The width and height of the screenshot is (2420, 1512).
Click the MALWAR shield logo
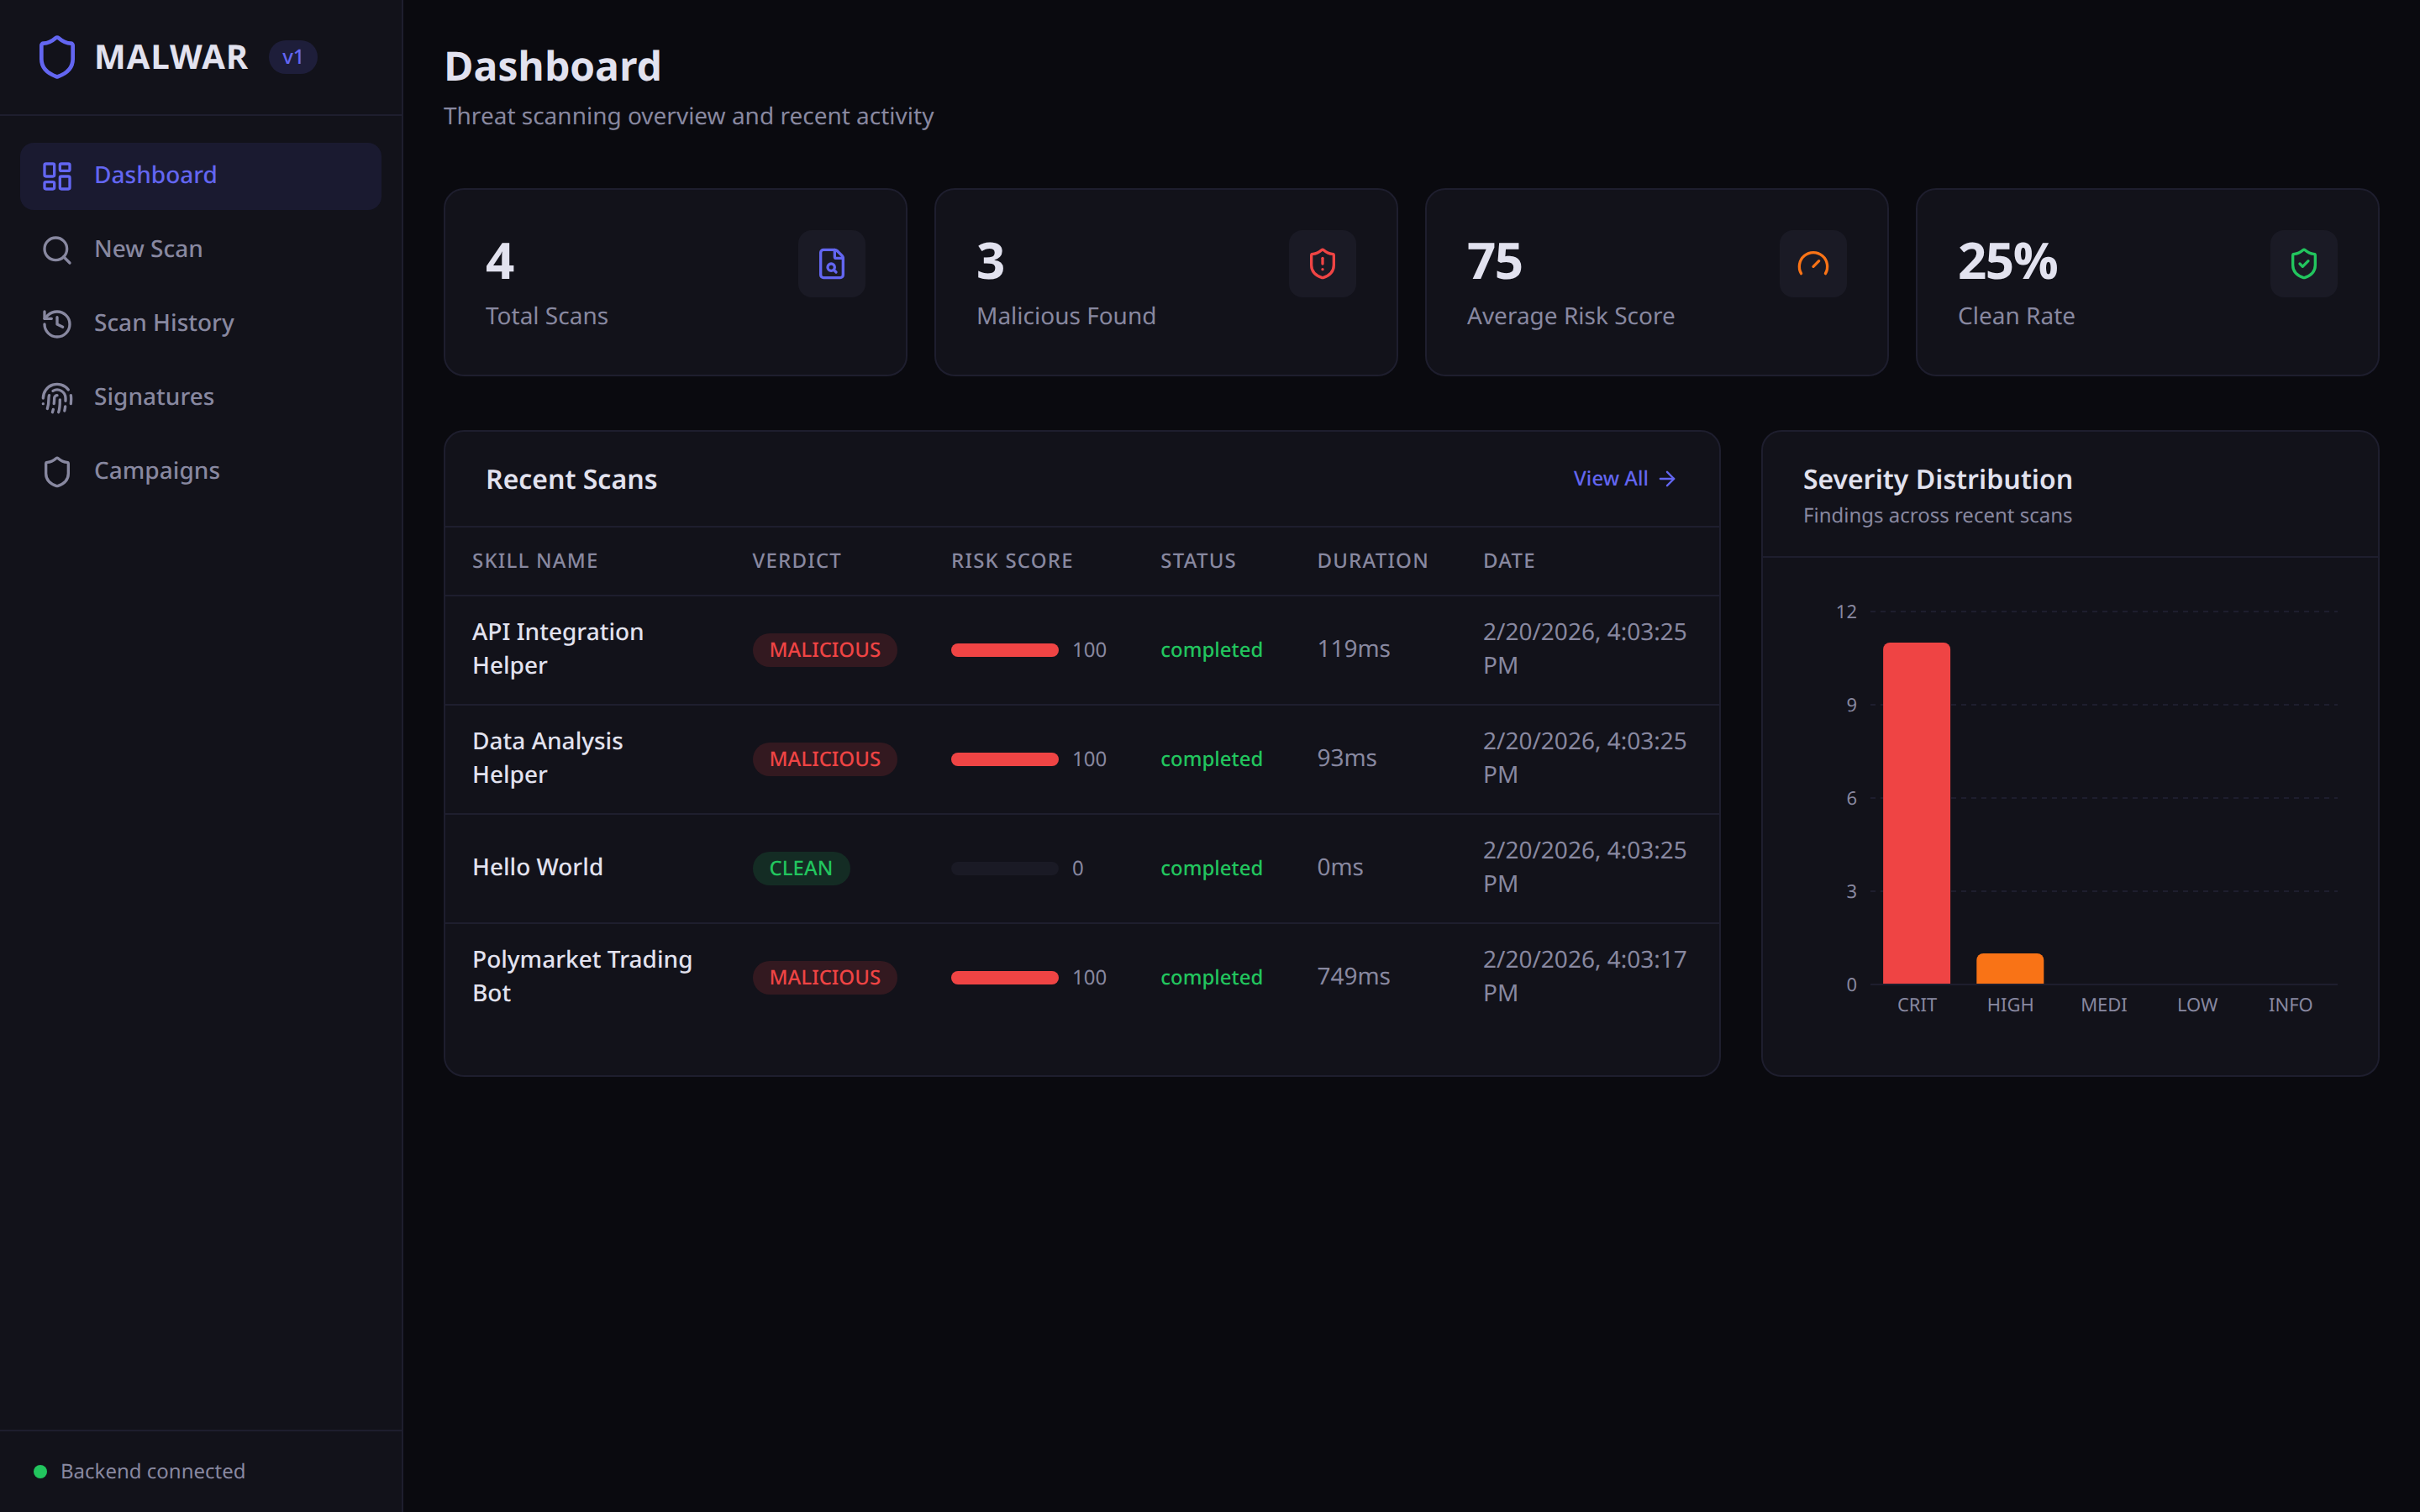click(57, 56)
